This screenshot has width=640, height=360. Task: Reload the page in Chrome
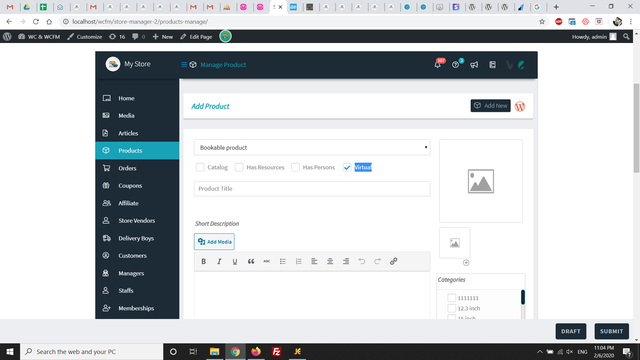[36, 22]
